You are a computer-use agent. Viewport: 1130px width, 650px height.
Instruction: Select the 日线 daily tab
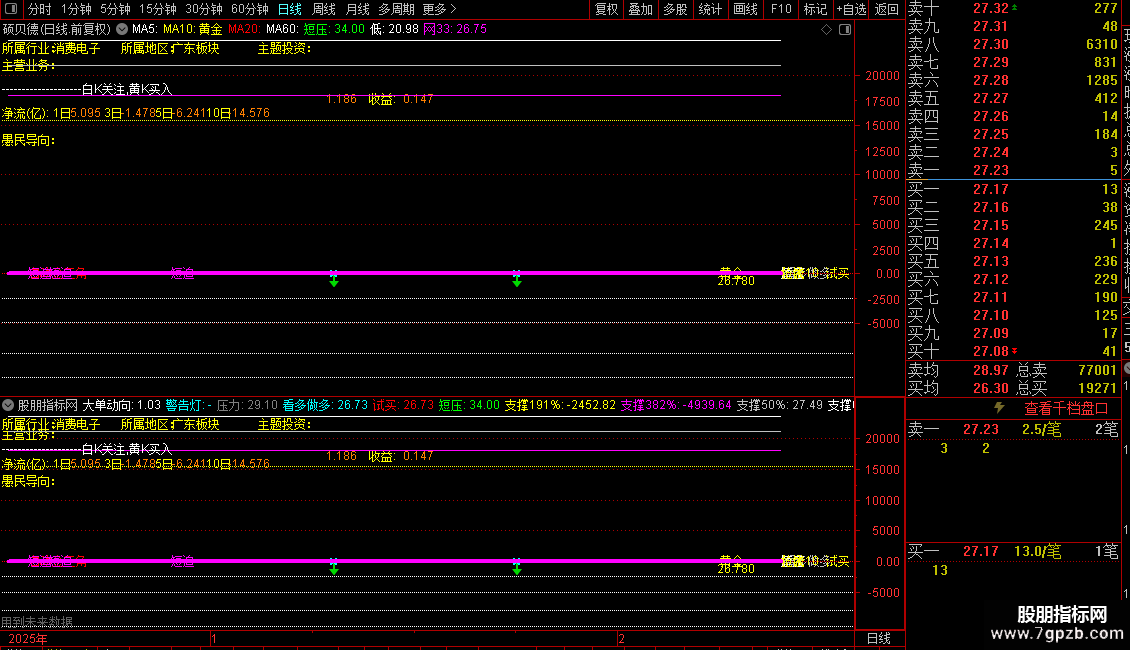tap(290, 9)
